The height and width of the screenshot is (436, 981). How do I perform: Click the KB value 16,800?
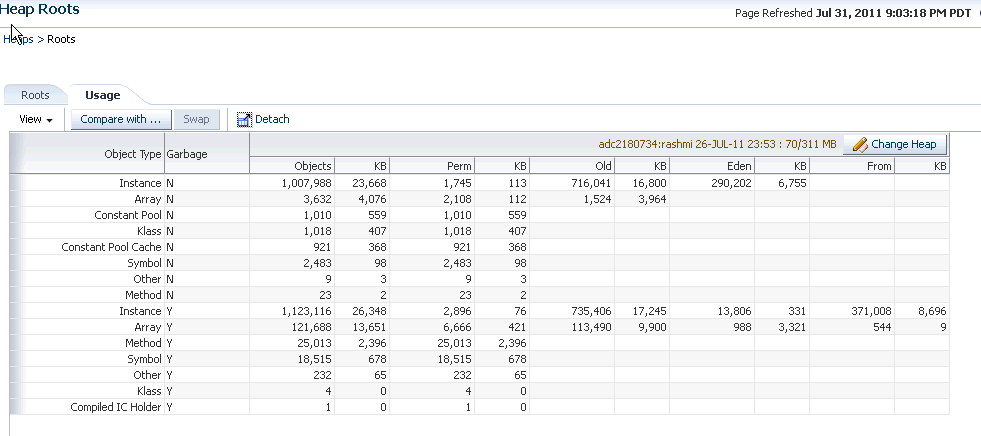tap(649, 183)
